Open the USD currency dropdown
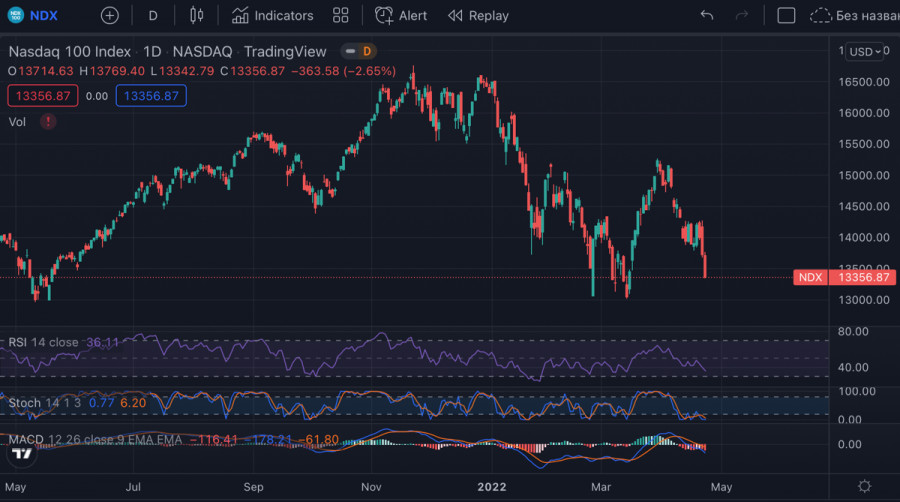 865,52
